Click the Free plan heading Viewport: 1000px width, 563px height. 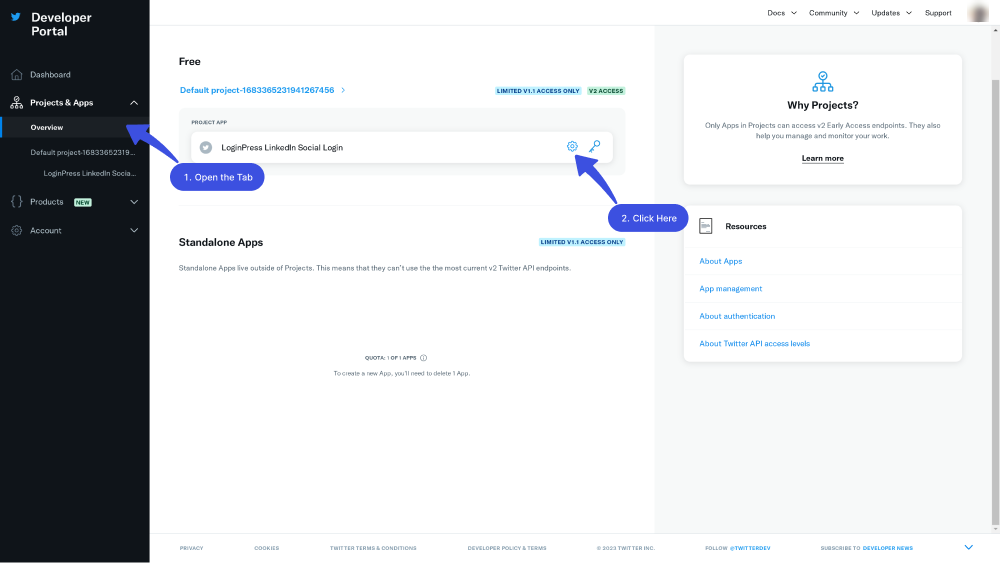click(189, 61)
